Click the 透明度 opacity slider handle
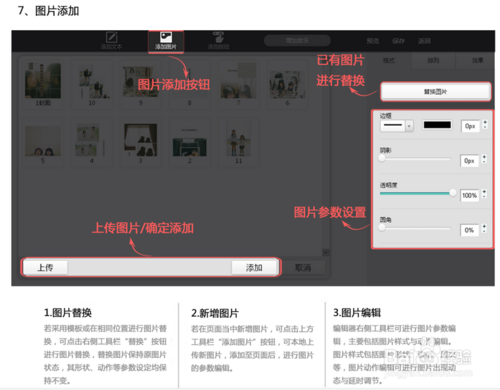The image size is (500, 390). [x=452, y=193]
